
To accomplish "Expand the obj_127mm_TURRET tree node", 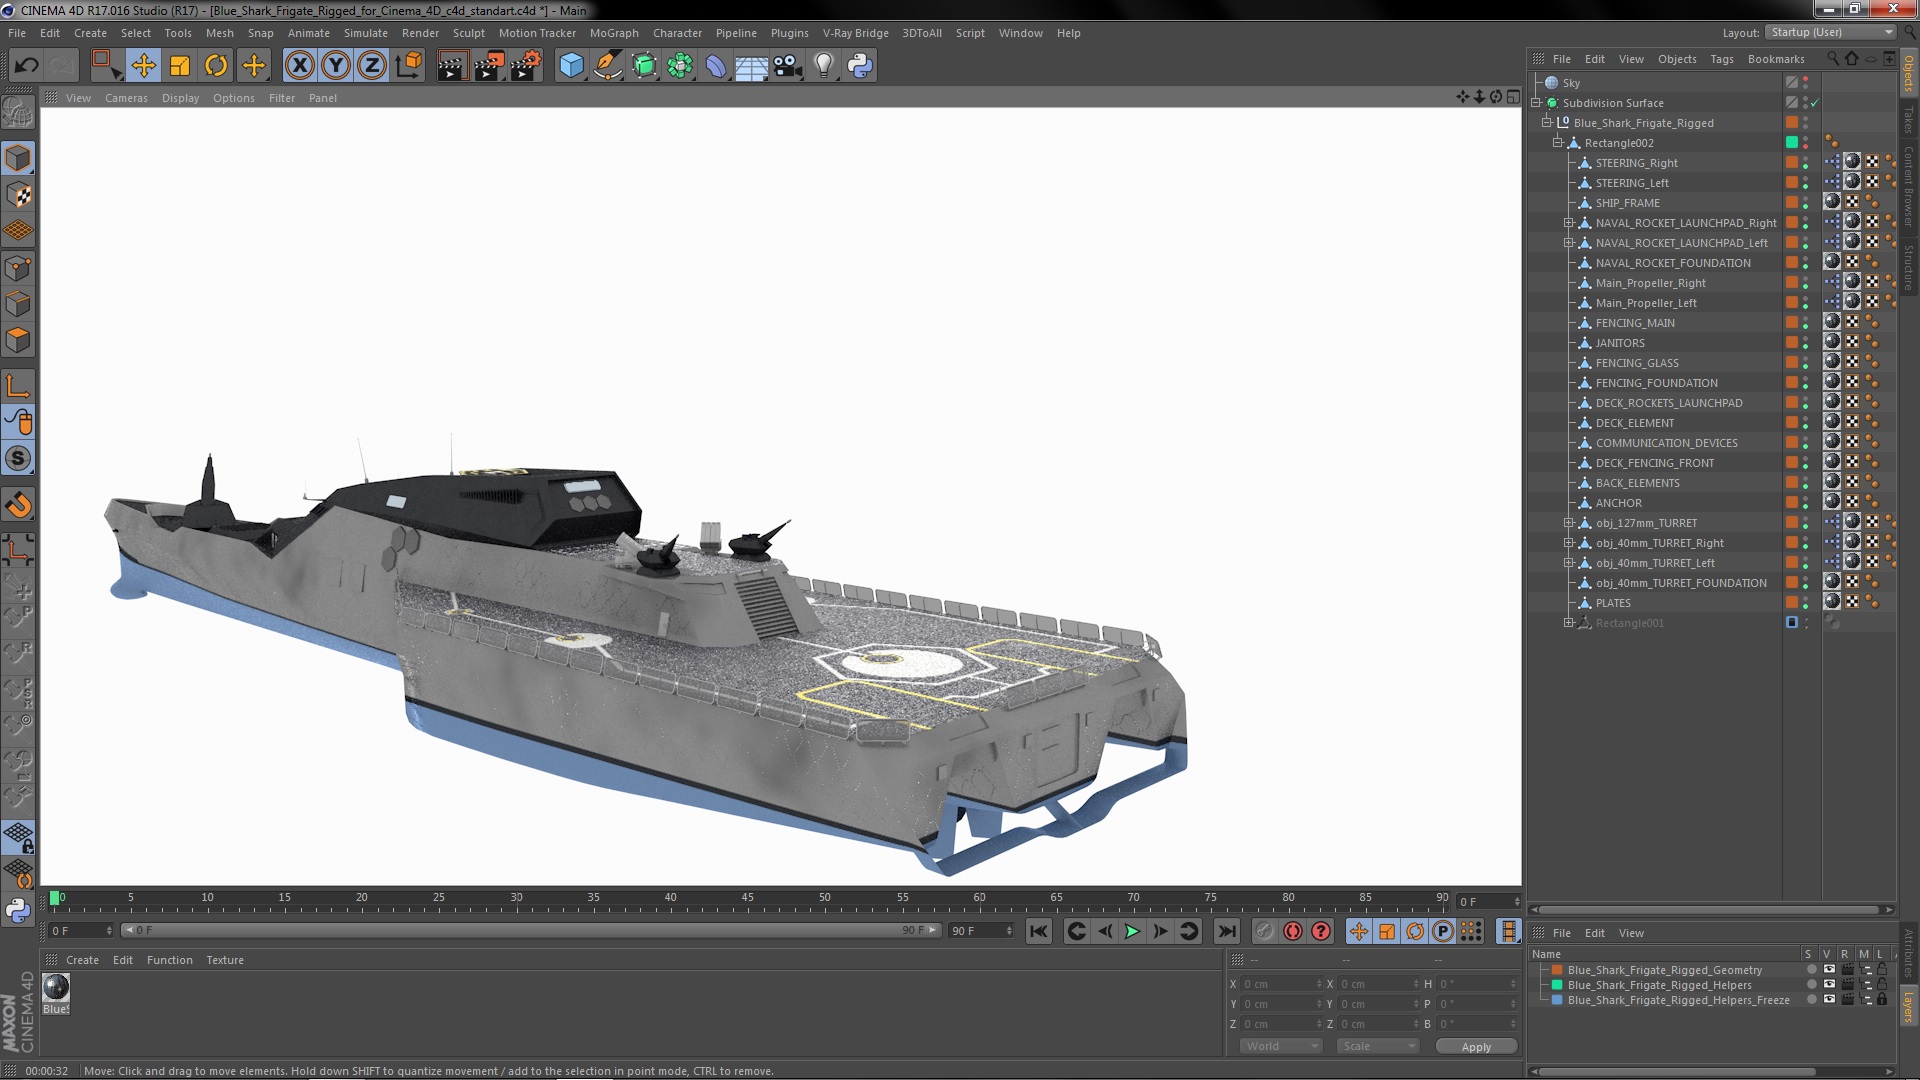I will (1569, 523).
